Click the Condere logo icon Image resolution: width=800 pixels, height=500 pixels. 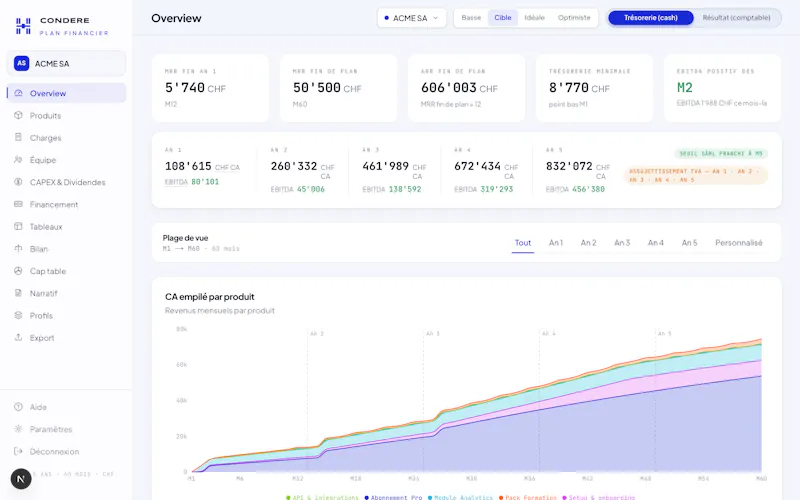tap(23, 26)
